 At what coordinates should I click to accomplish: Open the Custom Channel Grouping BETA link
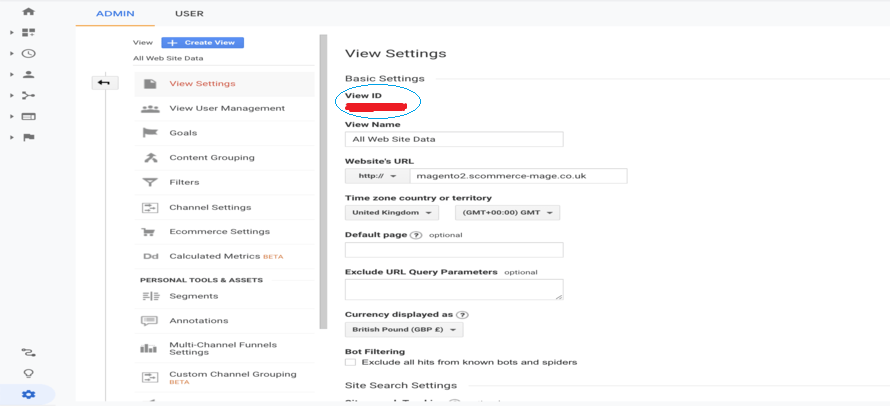coord(233,378)
